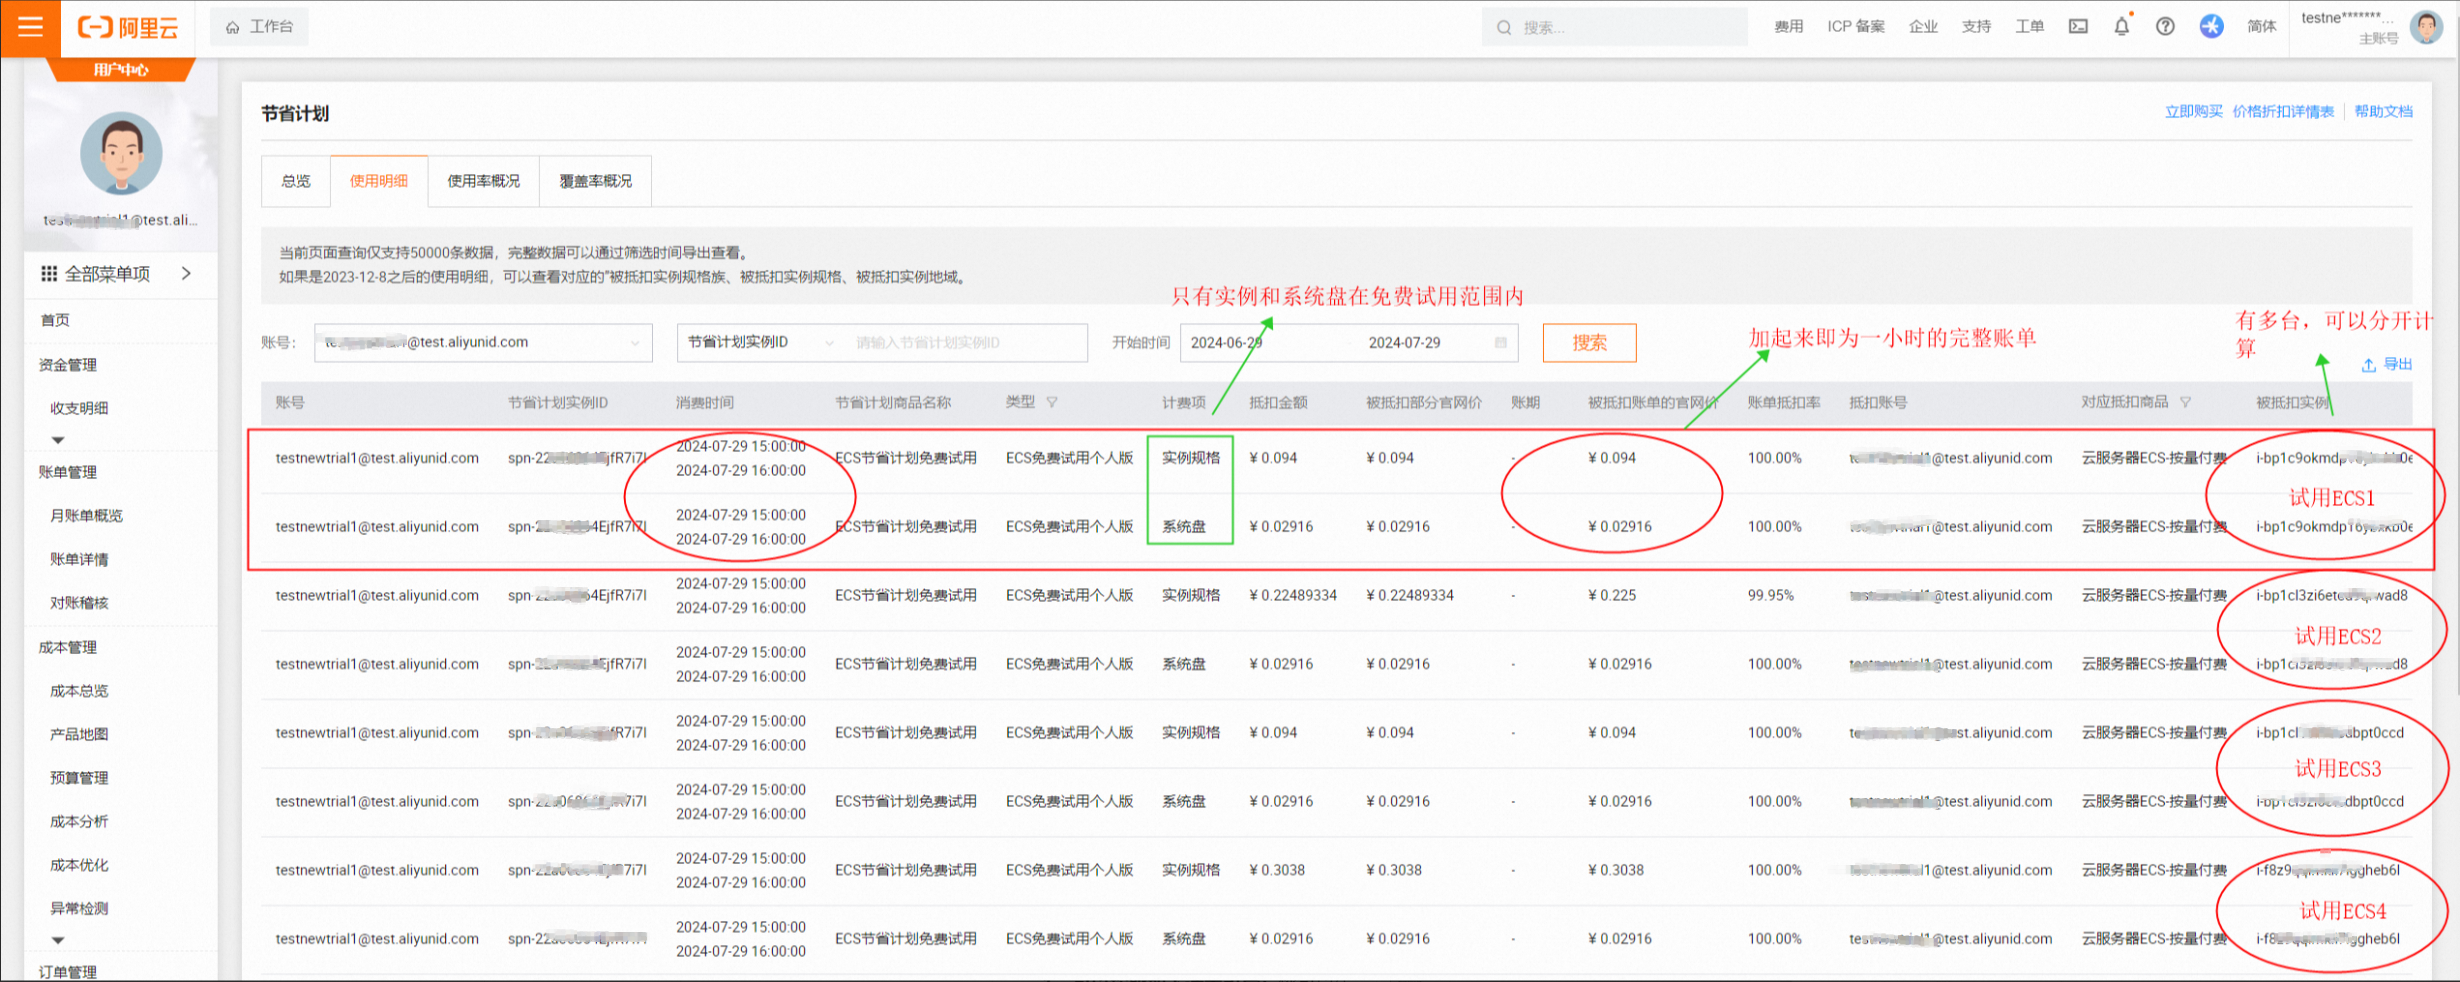Open the 对应抵扣商品 column filter icon
This screenshot has width=2460, height=982.
[x=2185, y=402]
